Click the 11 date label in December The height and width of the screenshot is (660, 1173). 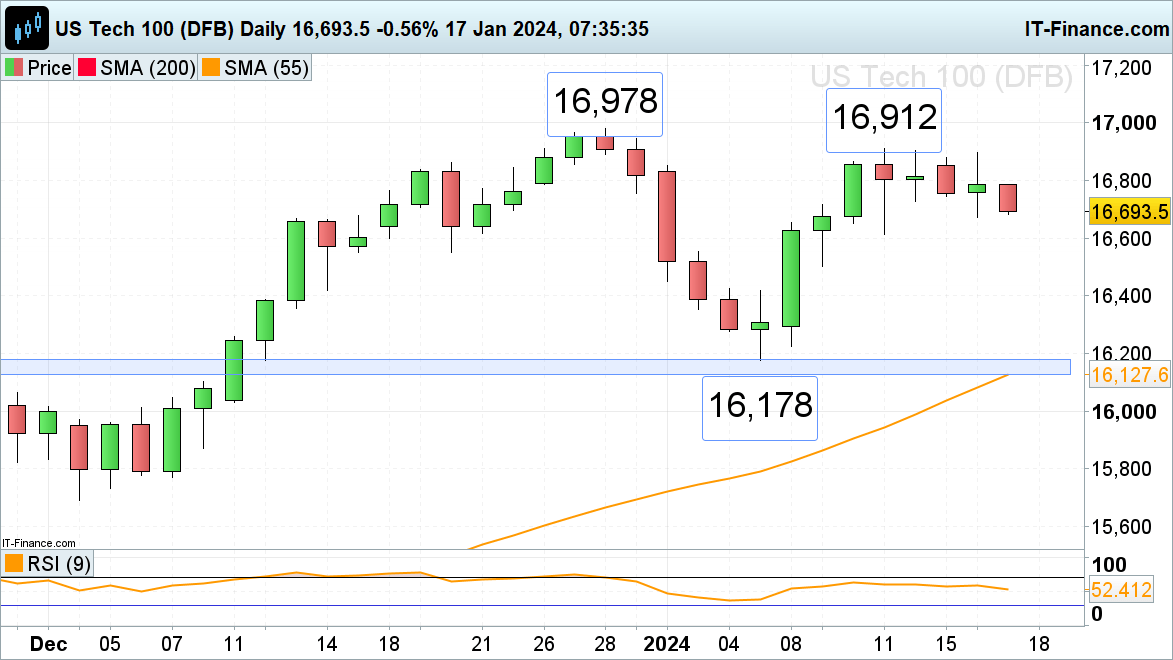click(233, 644)
